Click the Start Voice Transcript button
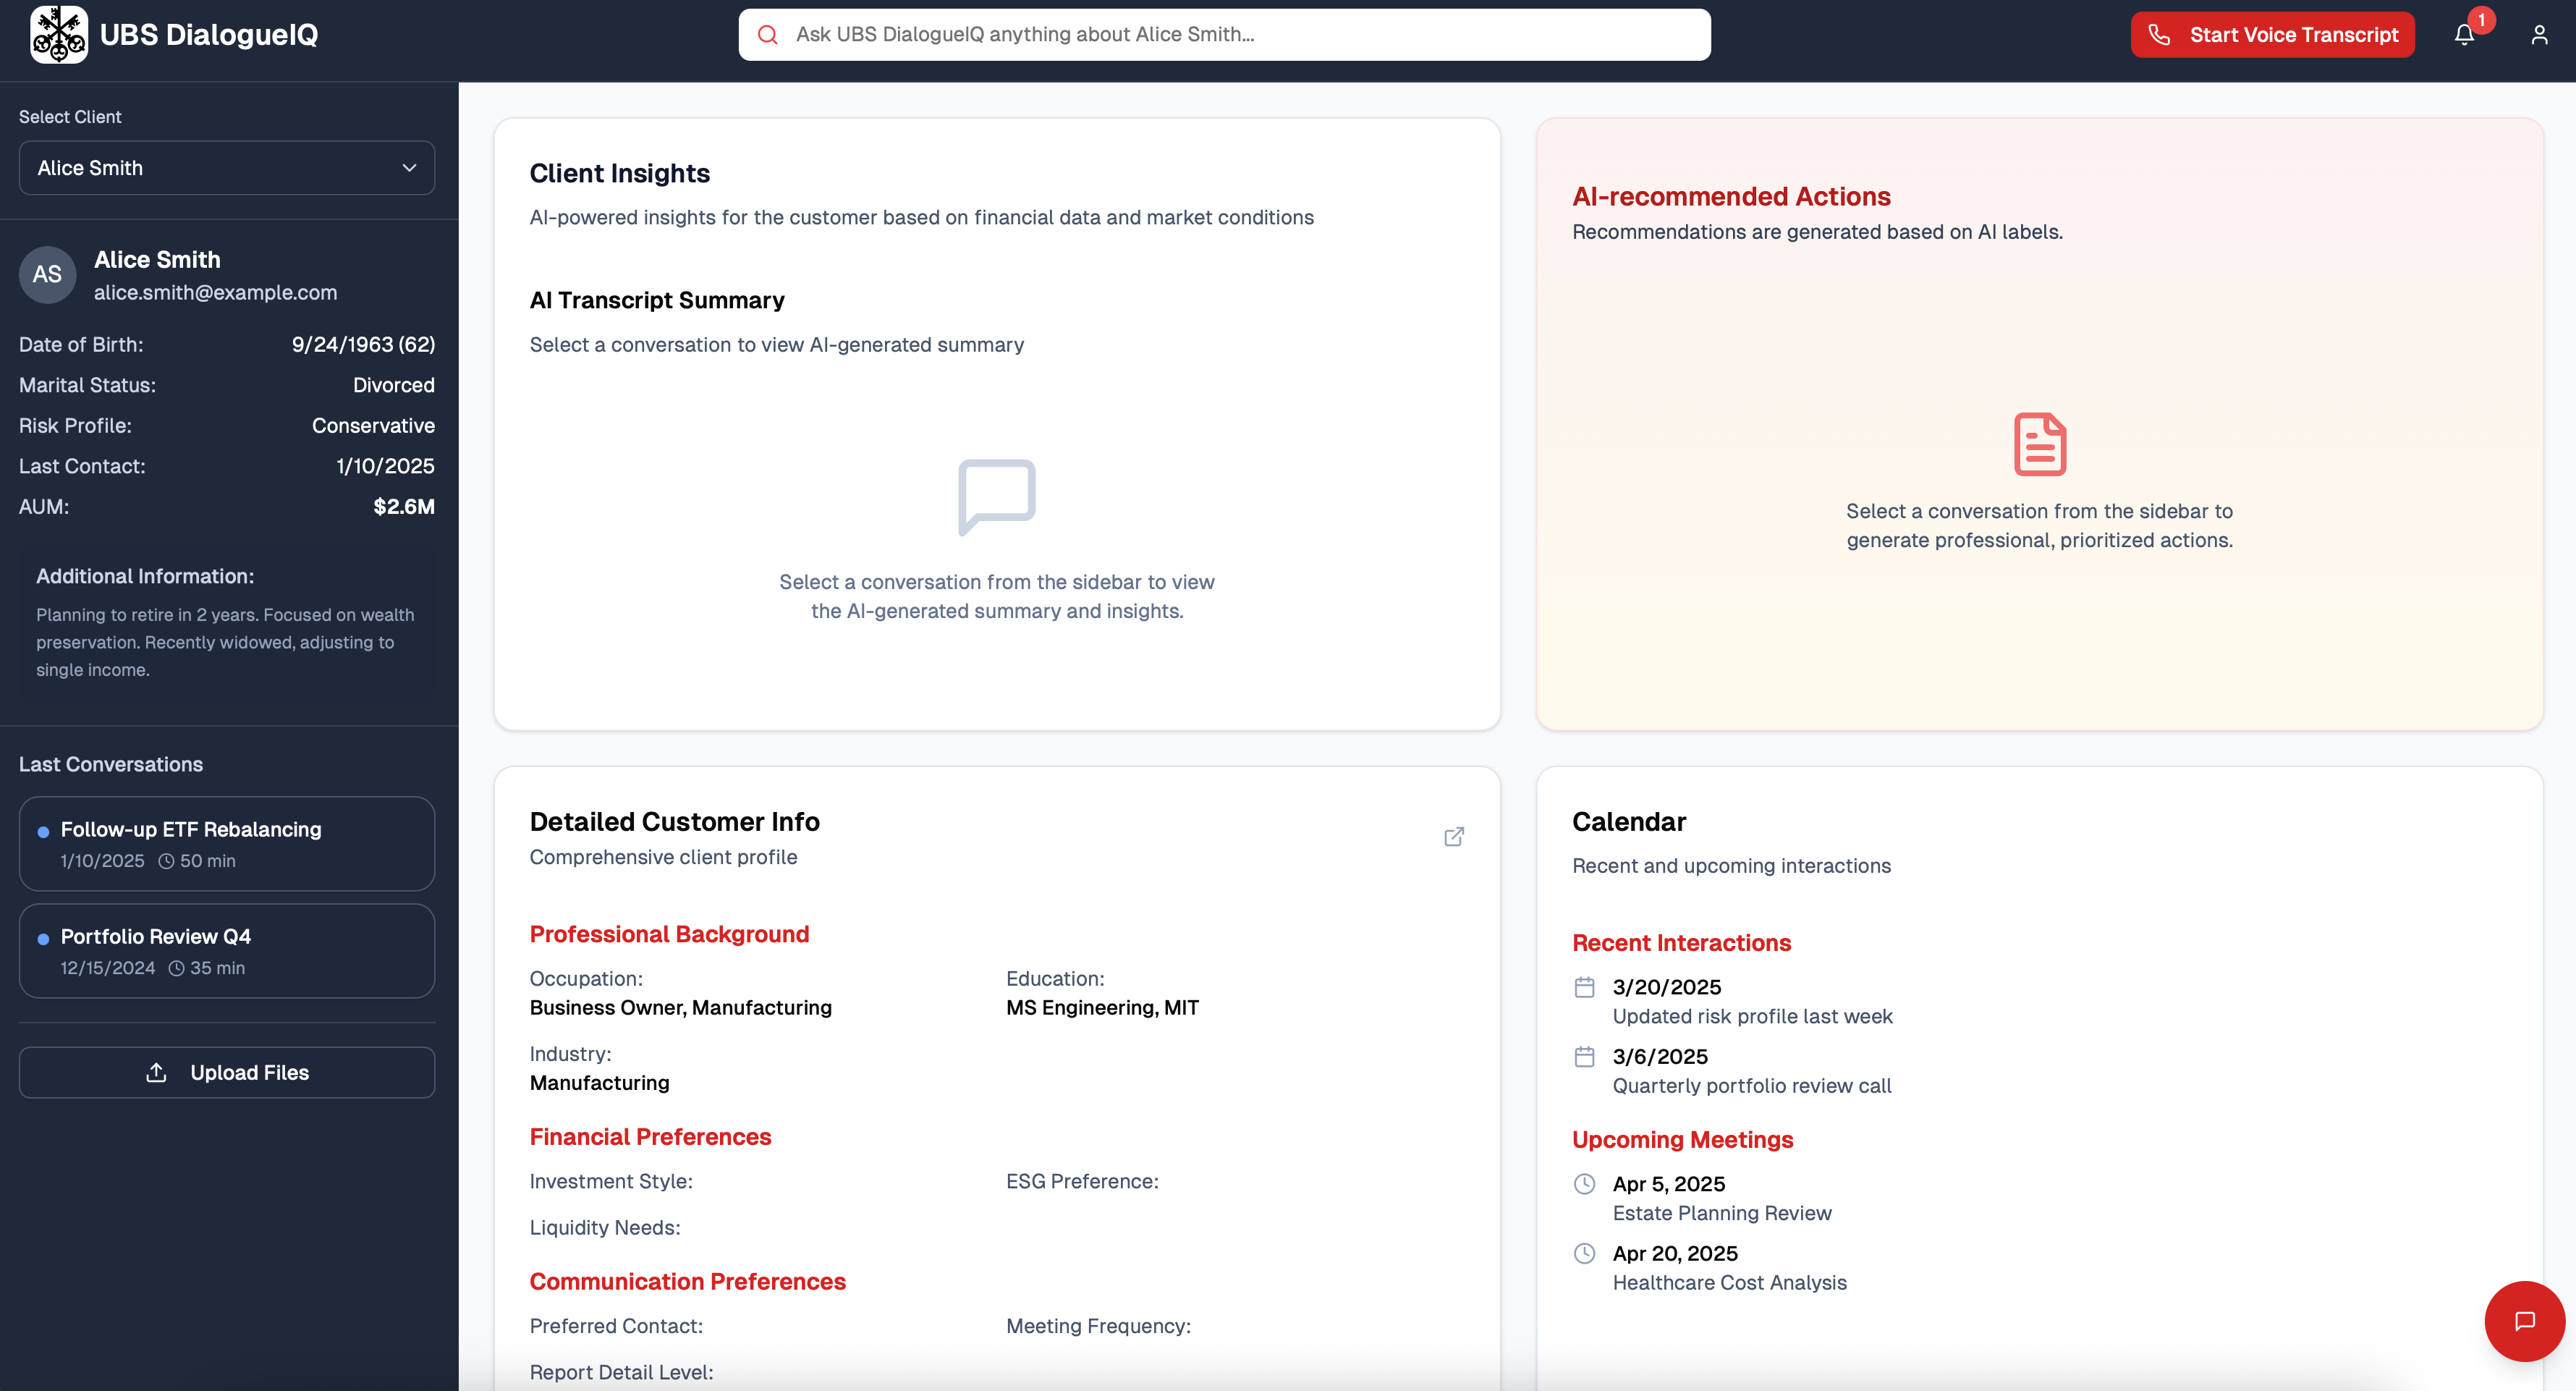 click(2272, 34)
